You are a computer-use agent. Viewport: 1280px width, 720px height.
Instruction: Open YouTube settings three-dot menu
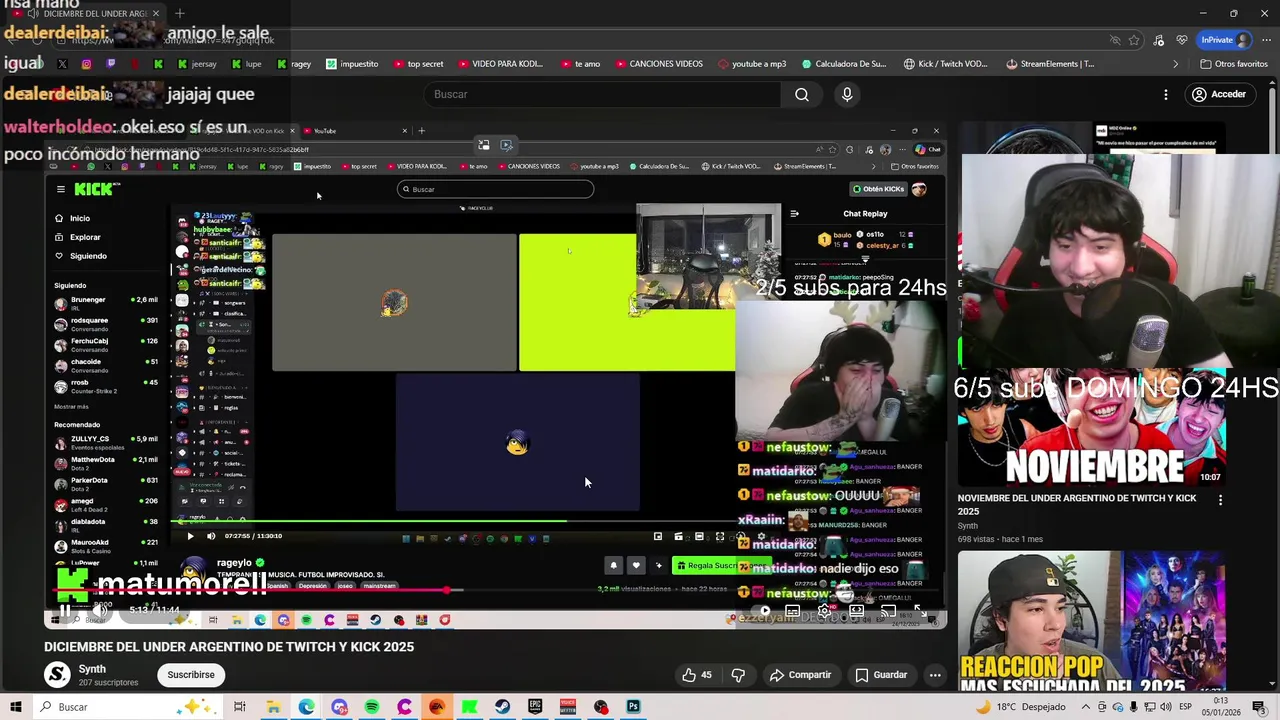click(x=1166, y=94)
